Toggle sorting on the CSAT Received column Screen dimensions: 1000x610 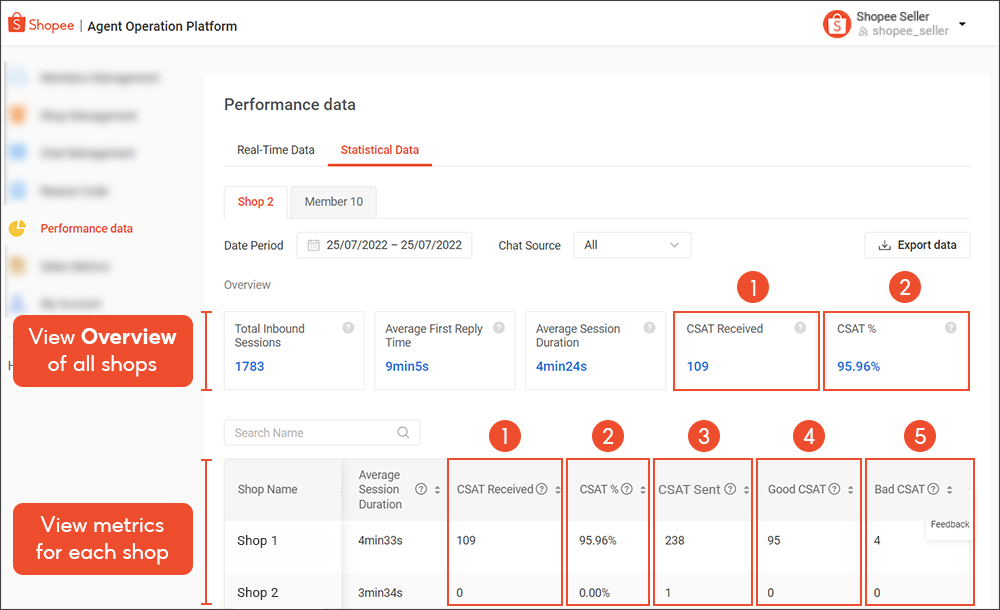(558, 488)
